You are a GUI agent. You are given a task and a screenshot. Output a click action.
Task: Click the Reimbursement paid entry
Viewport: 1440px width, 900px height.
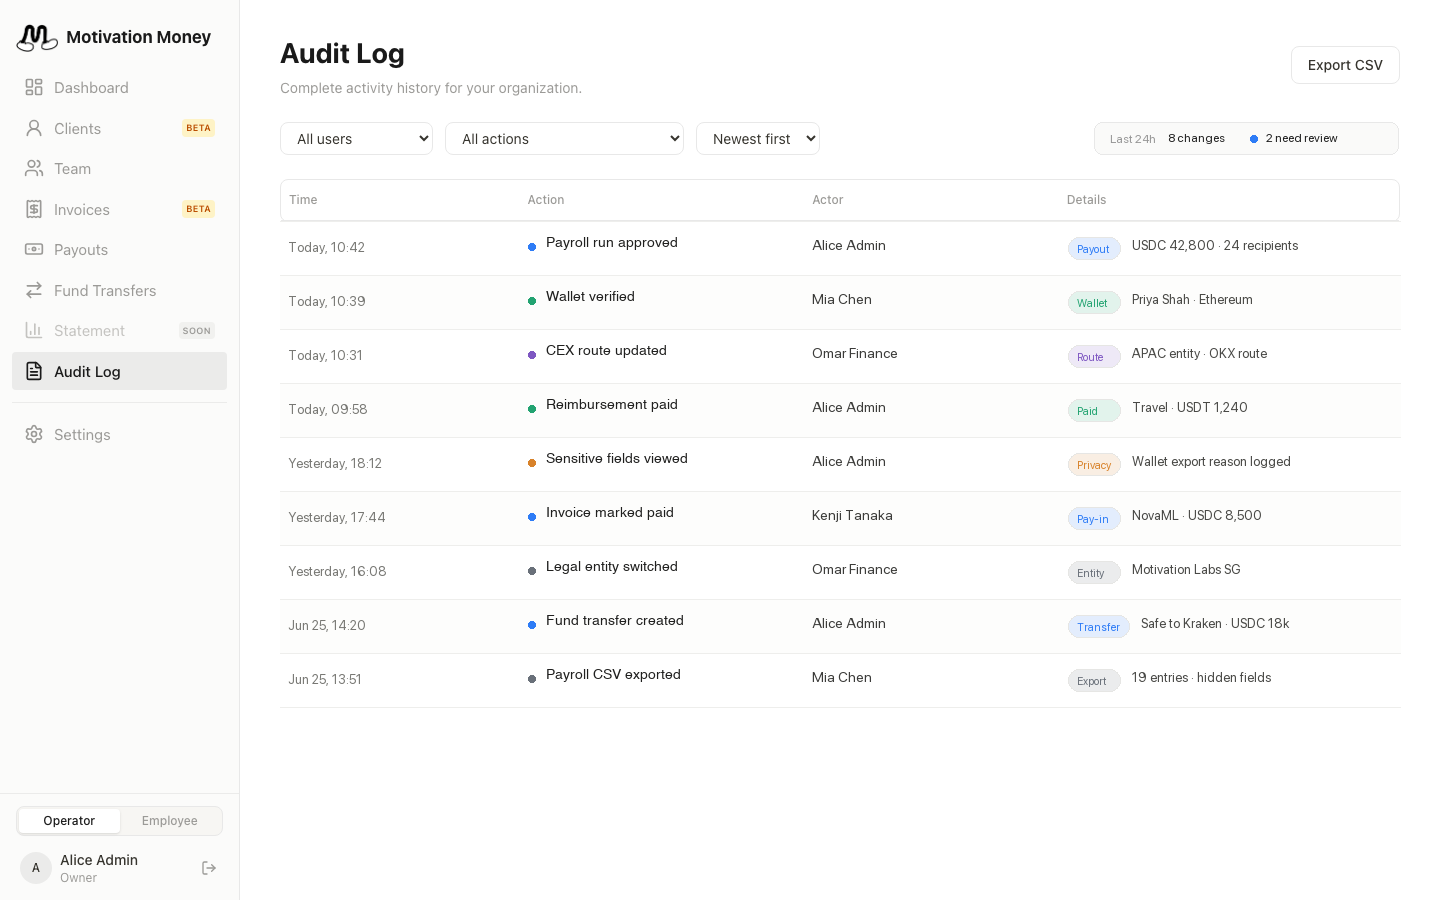tap(612, 405)
